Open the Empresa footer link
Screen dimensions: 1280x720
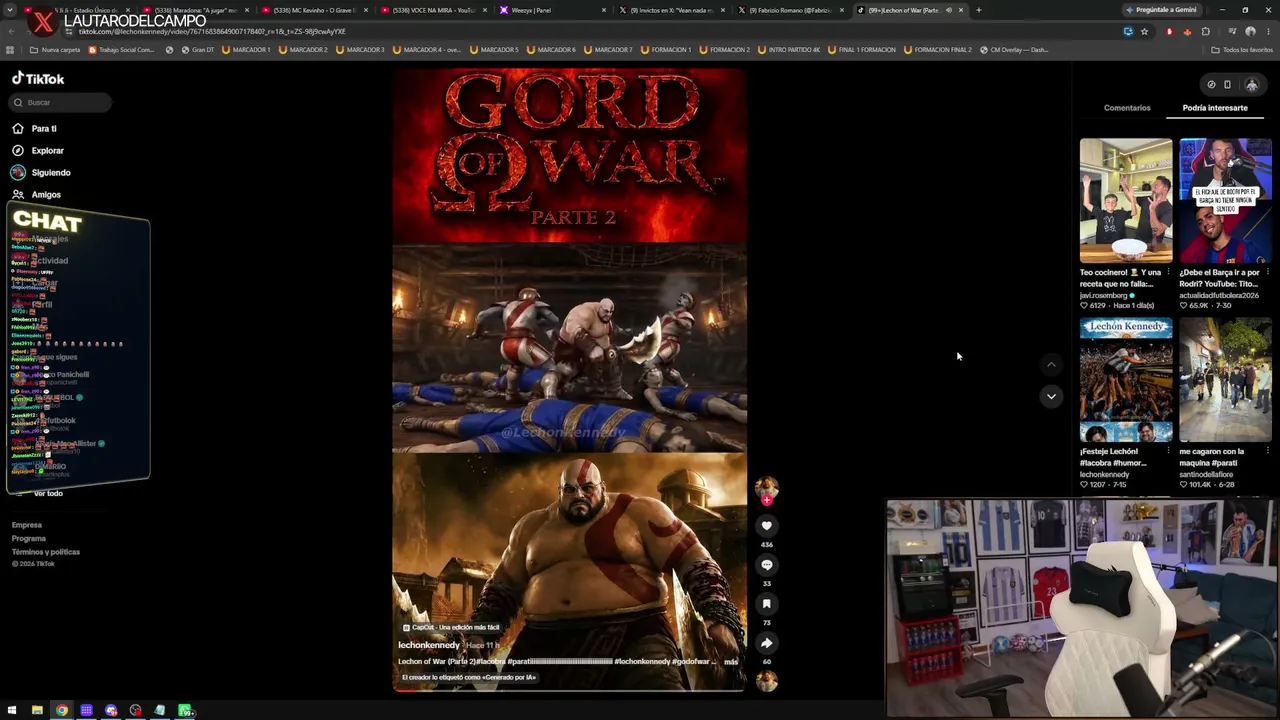pyautogui.click(x=27, y=525)
